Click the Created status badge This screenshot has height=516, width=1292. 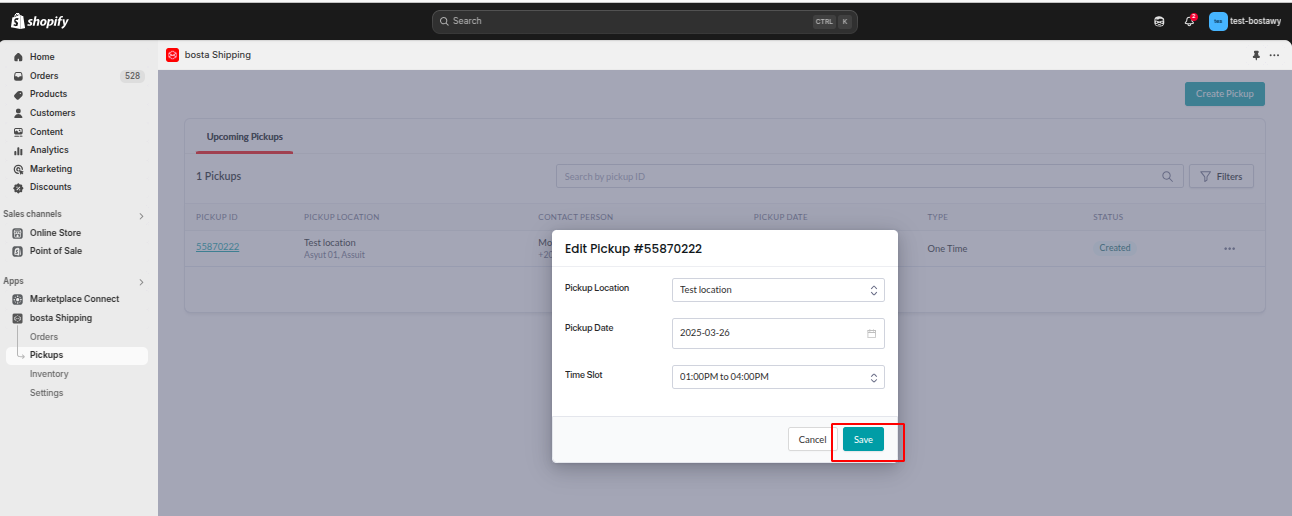[x=1115, y=248]
